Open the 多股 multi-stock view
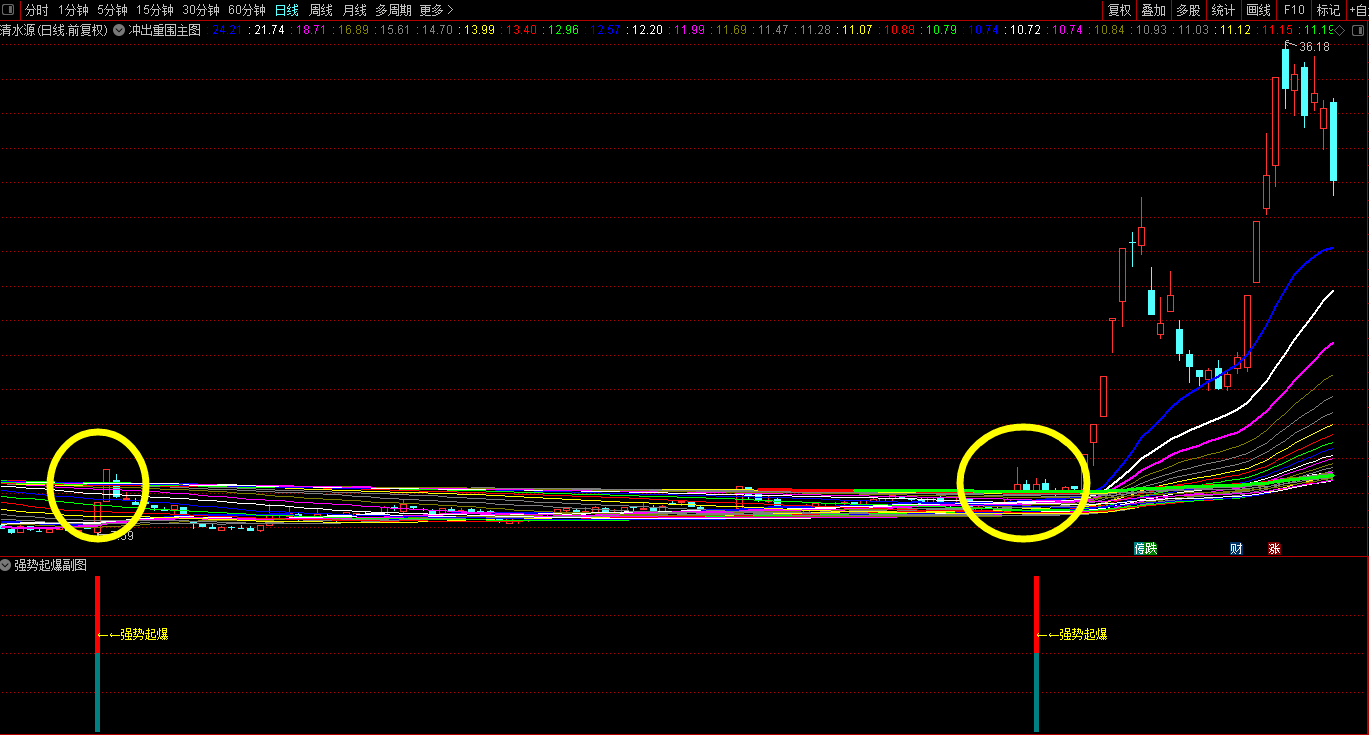 tap(1188, 10)
